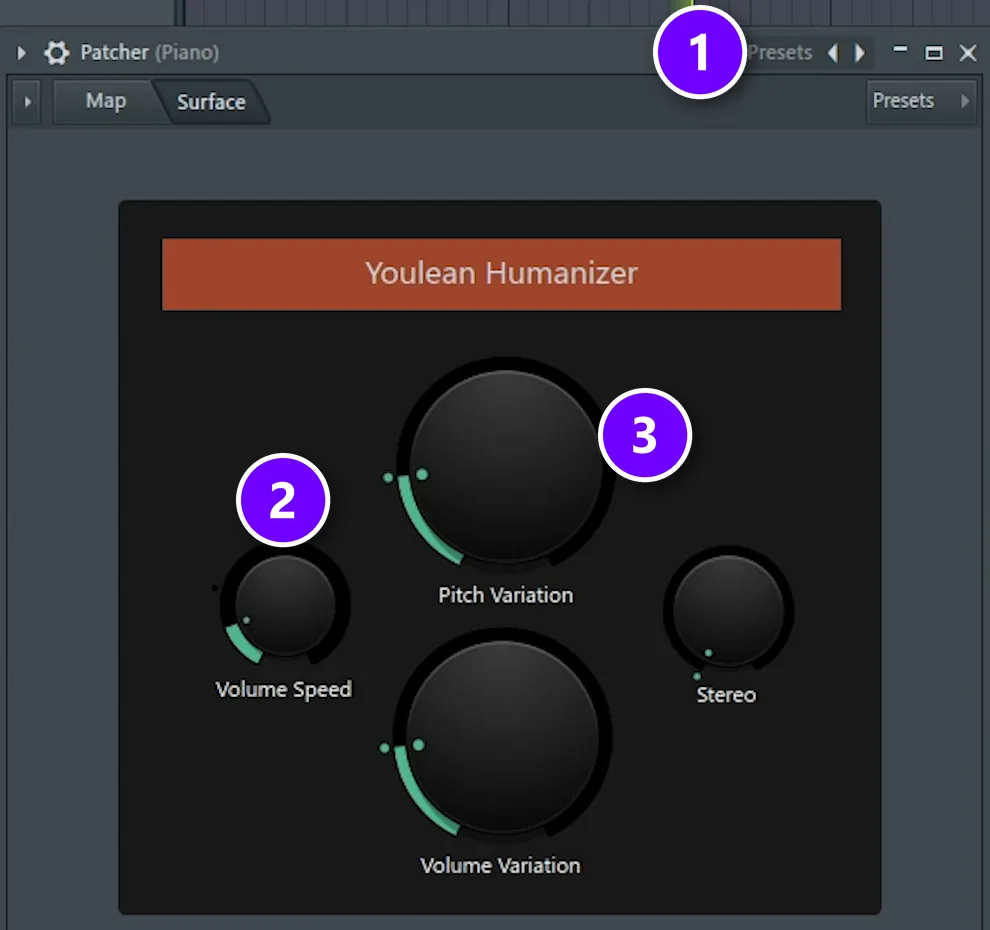This screenshot has width=990, height=930.
Task: Select the next preset arrow
Action: (x=859, y=52)
